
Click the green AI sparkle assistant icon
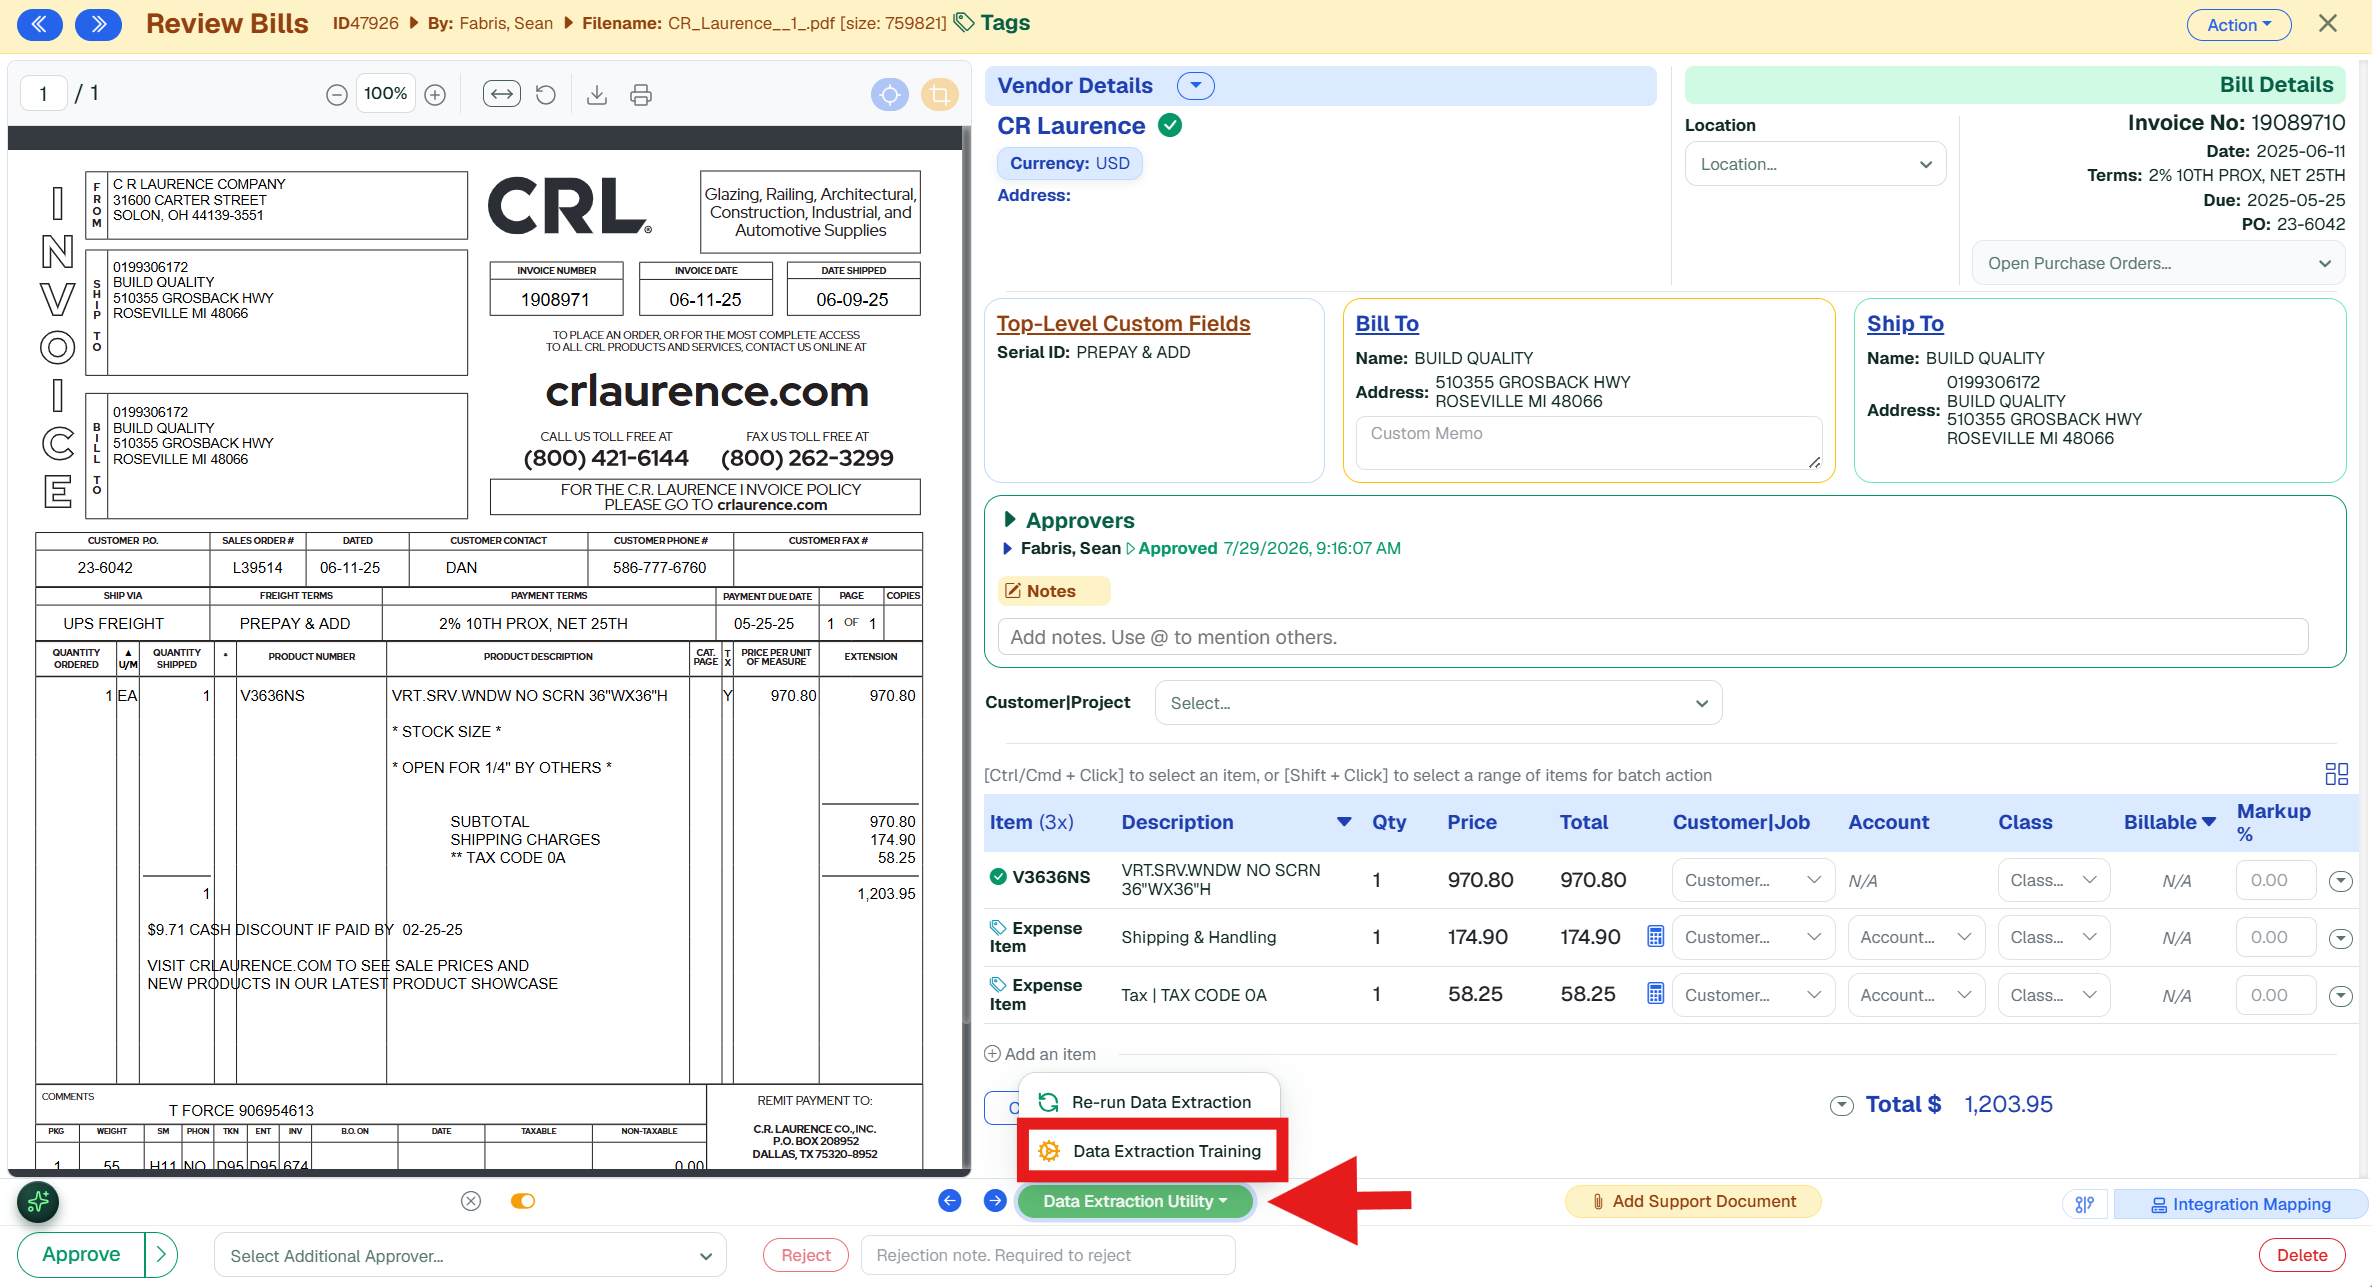click(38, 1202)
